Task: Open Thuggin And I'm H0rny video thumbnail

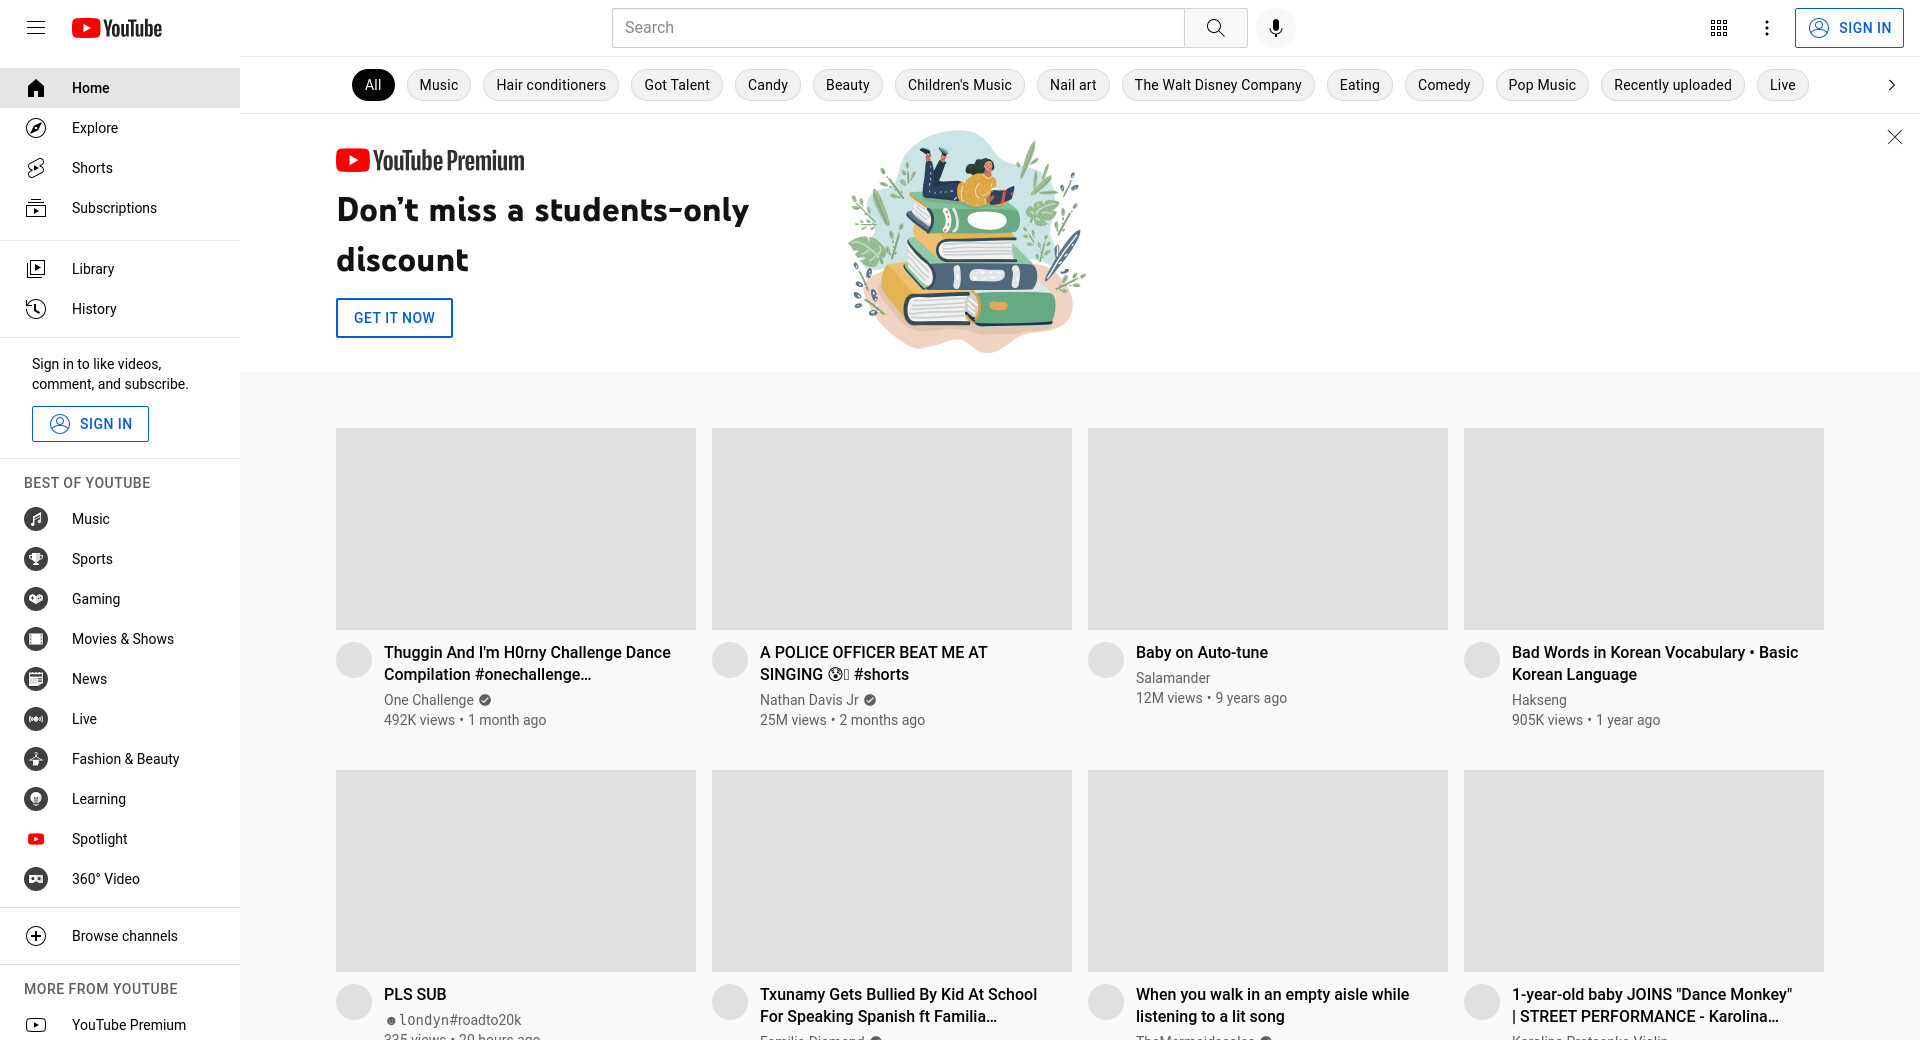Action: click(516, 529)
